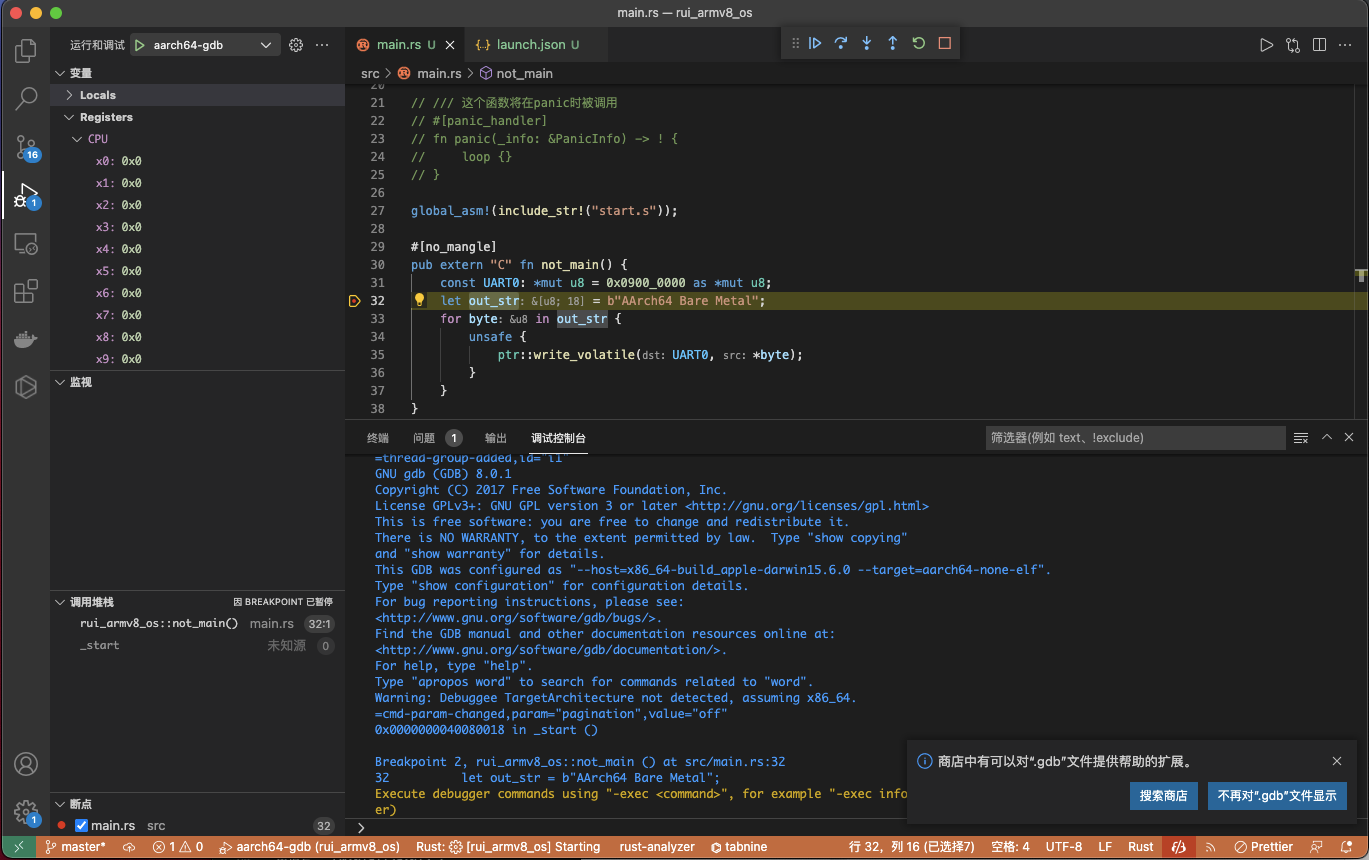Stop the debug session
The height and width of the screenshot is (860, 1369).
tap(945, 43)
